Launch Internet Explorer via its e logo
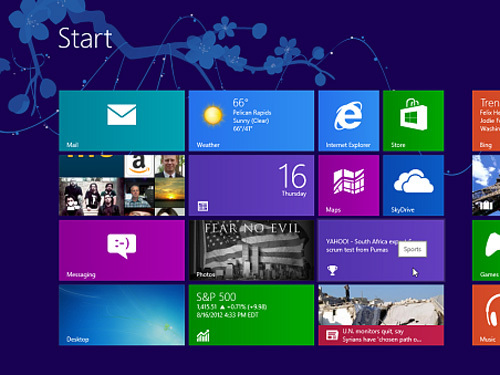 (348, 116)
